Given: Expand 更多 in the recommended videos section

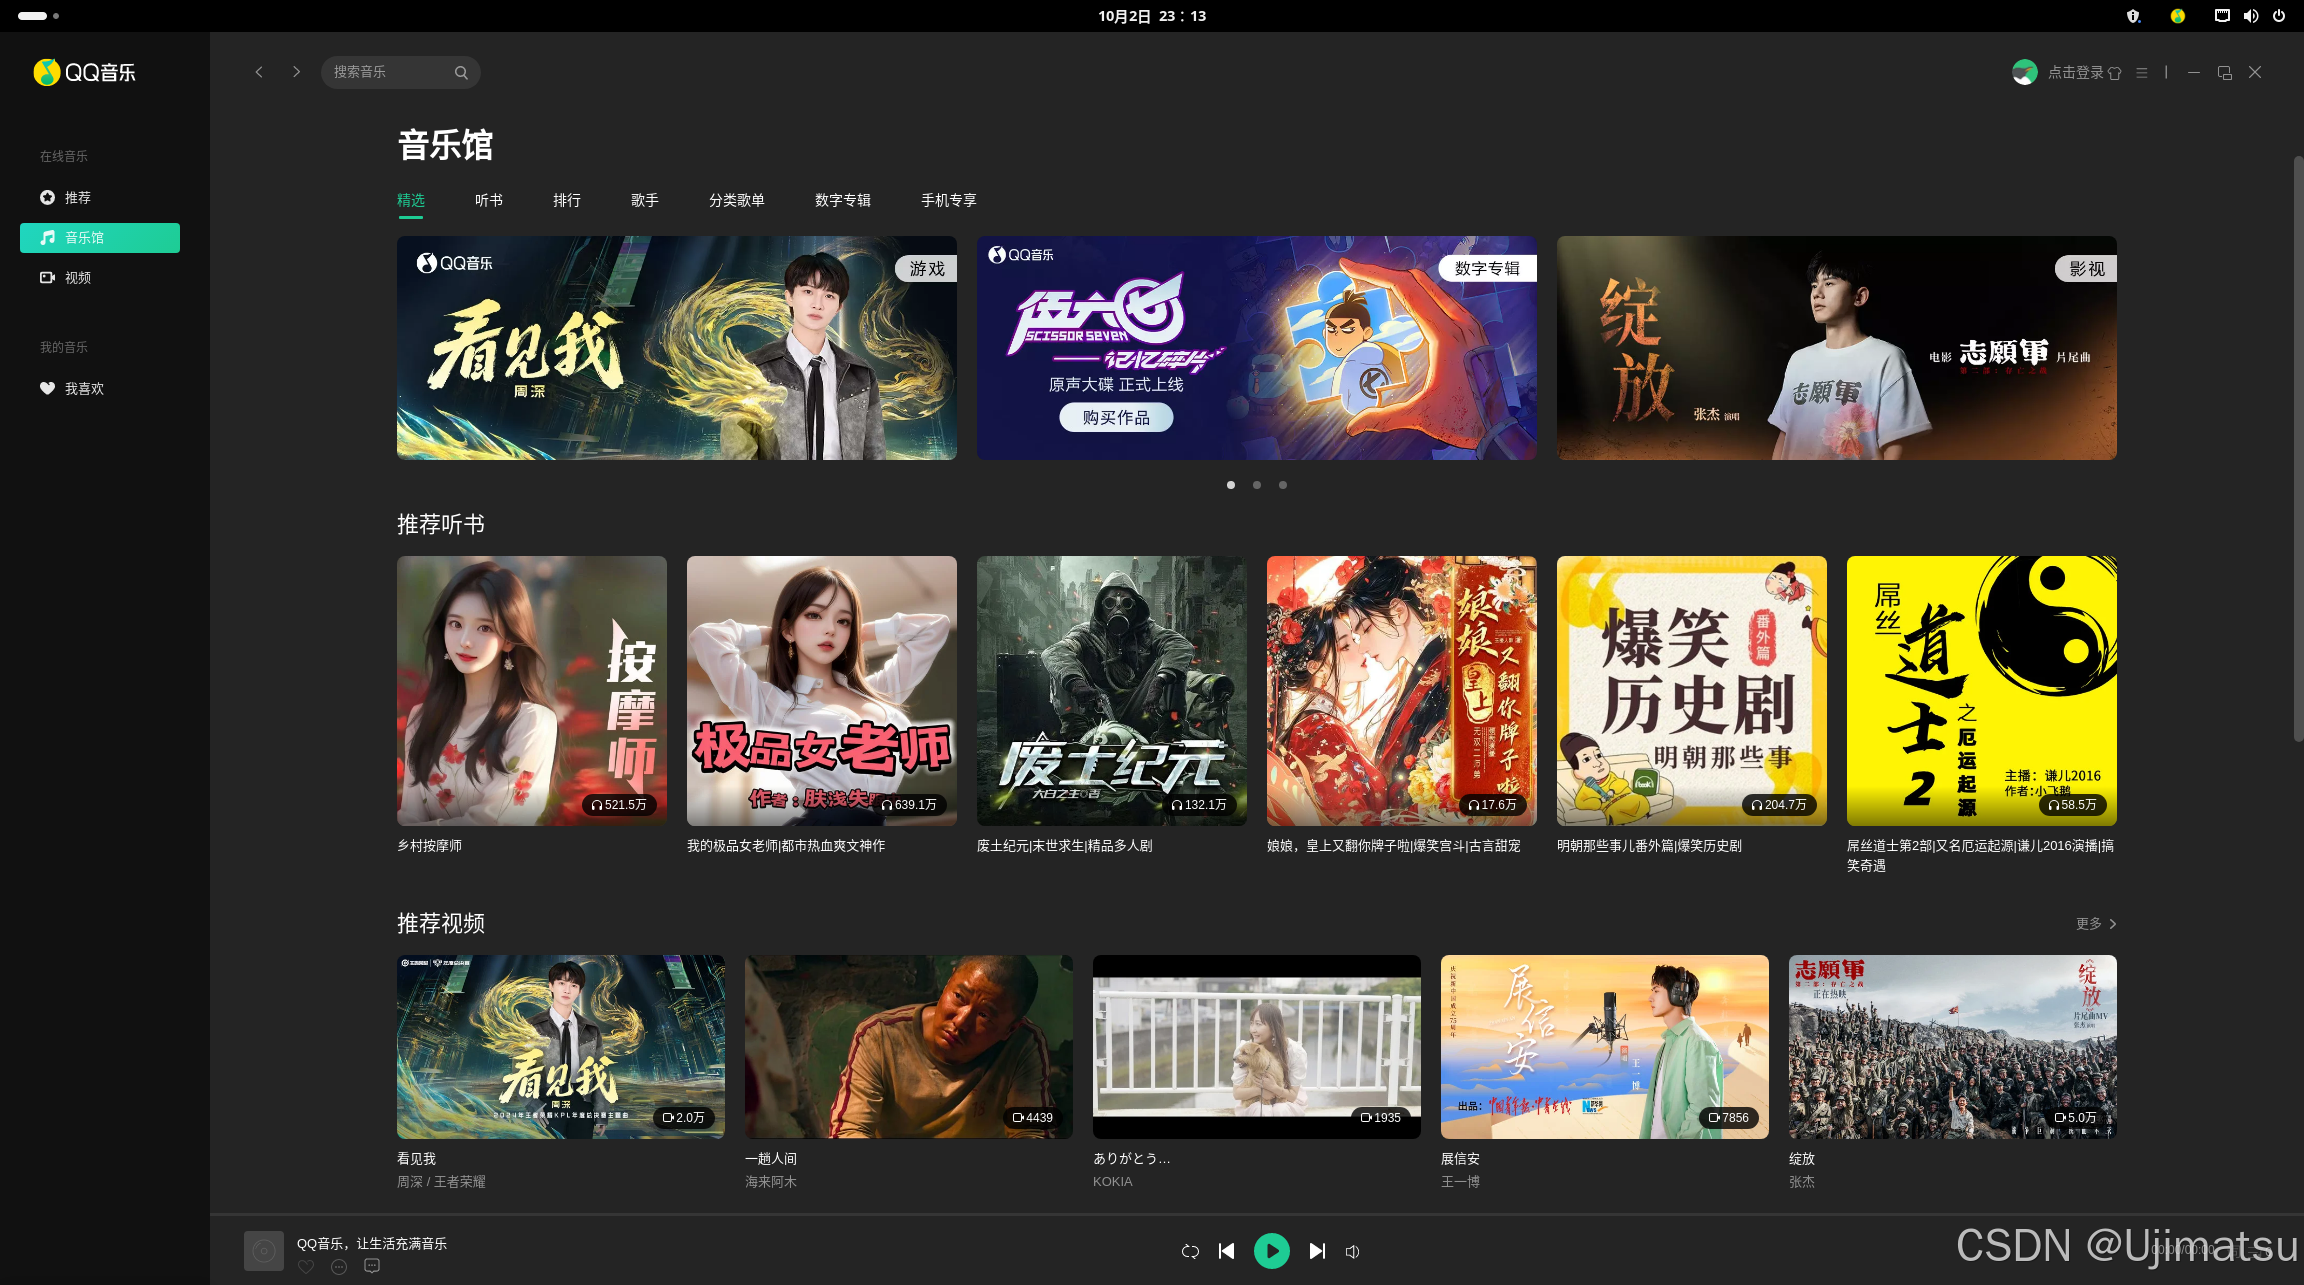Looking at the screenshot, I should point(2096,924).
